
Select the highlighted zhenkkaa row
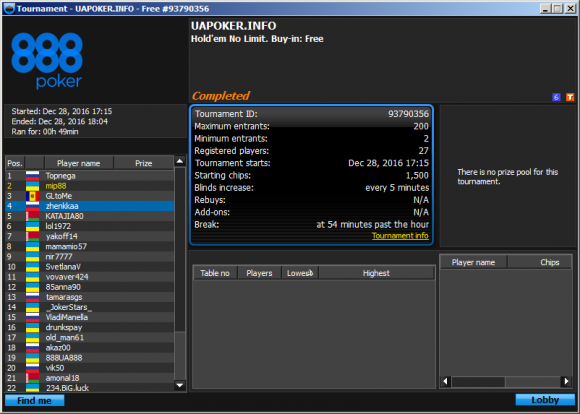point(90,206)
